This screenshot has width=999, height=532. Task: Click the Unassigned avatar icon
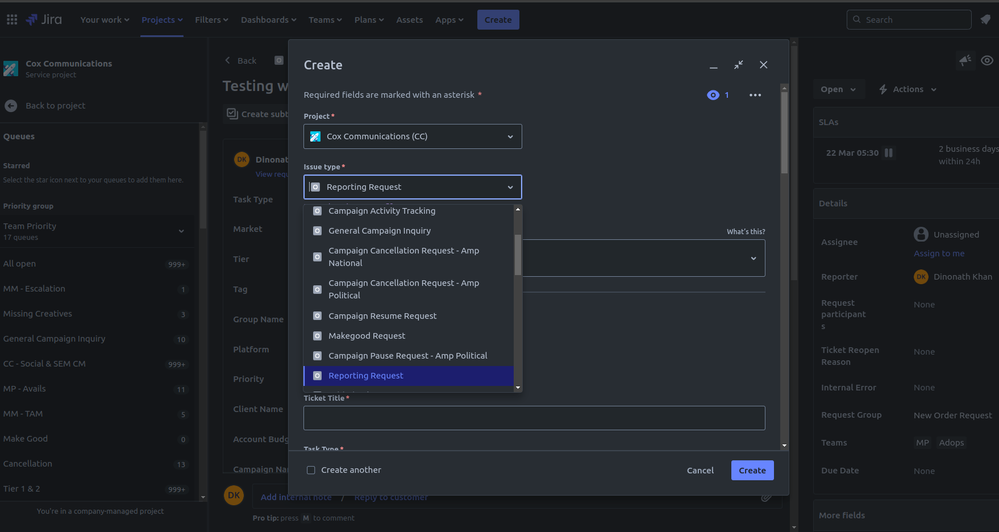[x=921, y=234]
